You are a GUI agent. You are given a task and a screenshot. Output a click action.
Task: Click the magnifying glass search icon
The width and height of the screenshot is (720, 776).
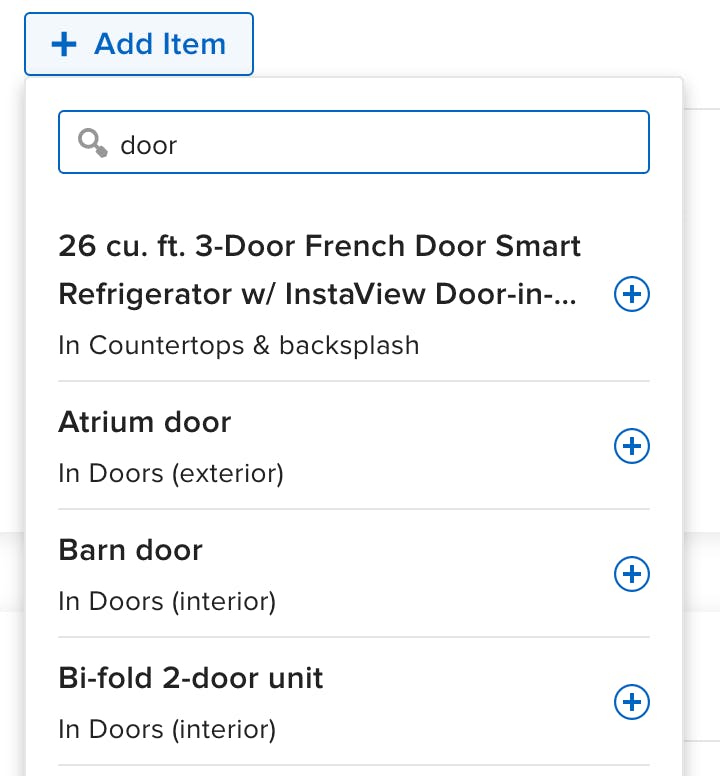pos(93,144)
